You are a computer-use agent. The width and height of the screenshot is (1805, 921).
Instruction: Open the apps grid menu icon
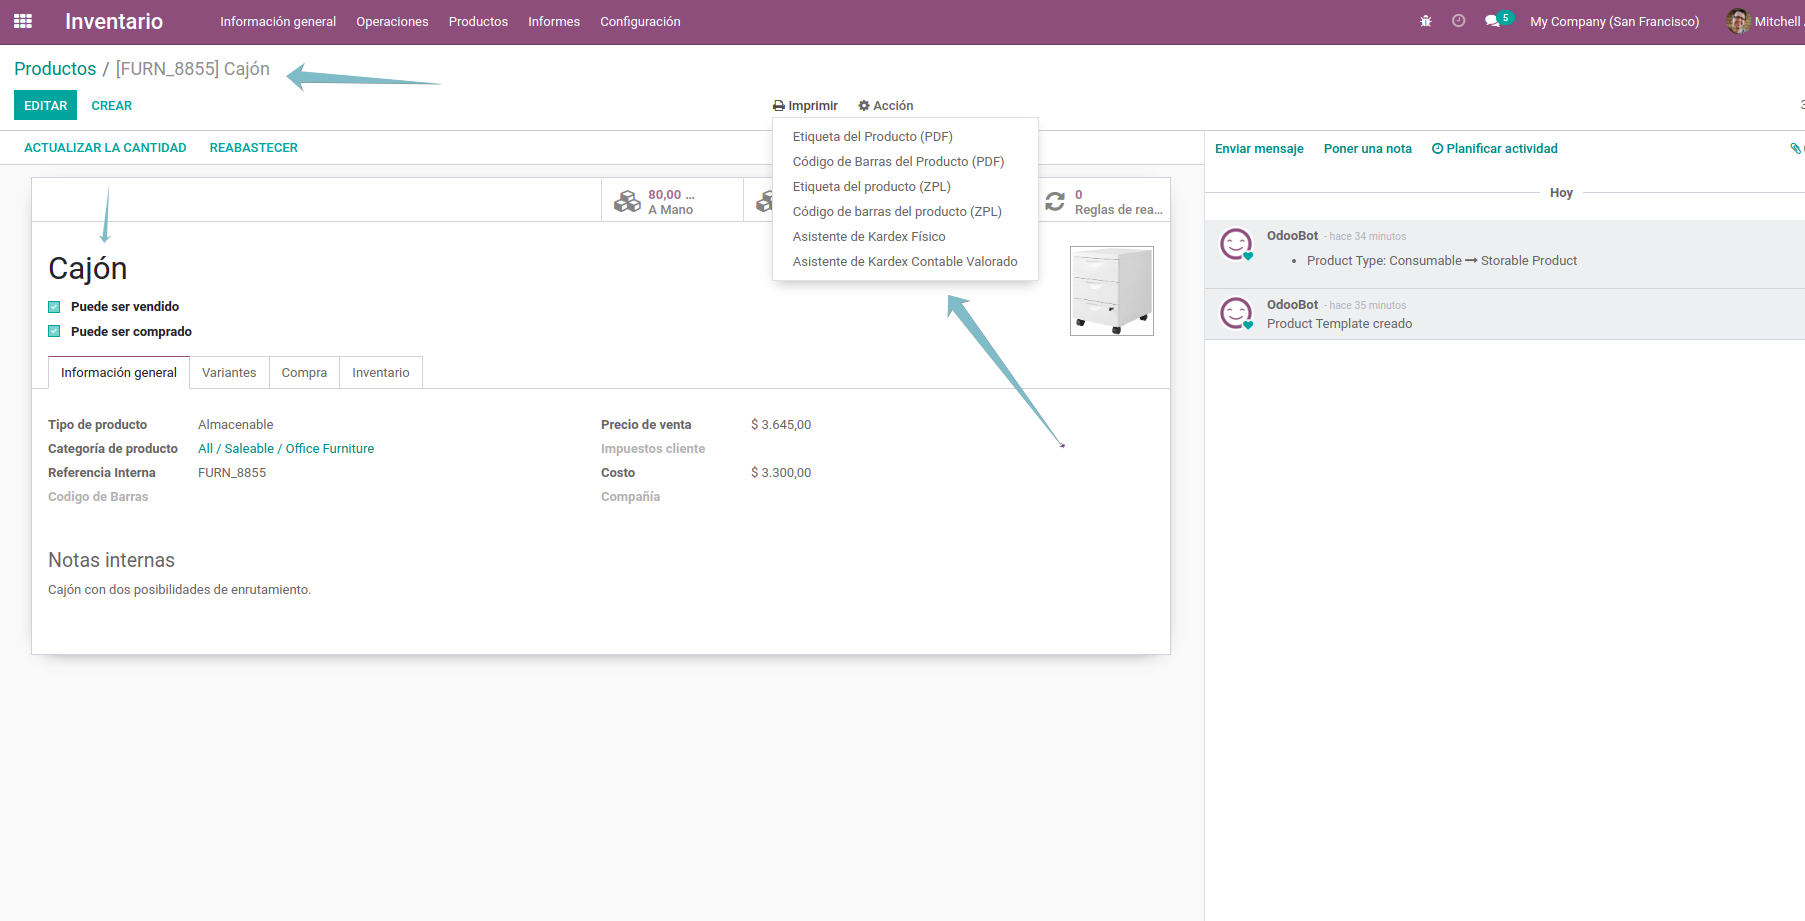pyautogui.click(x=23, y=21)
